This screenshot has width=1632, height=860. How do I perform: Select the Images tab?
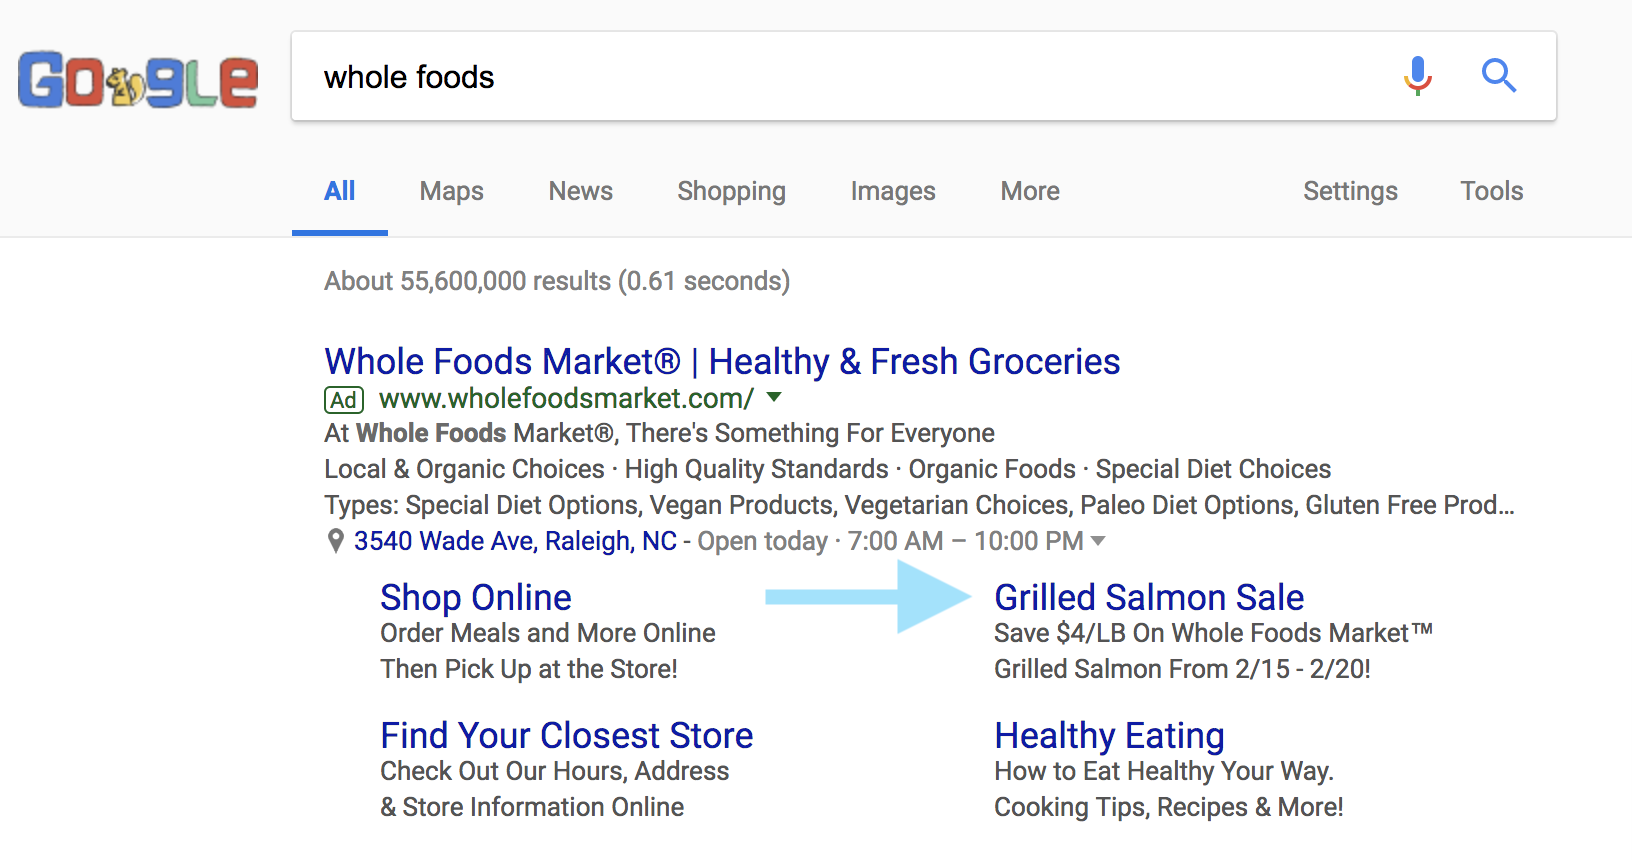[x=893, y=191]
